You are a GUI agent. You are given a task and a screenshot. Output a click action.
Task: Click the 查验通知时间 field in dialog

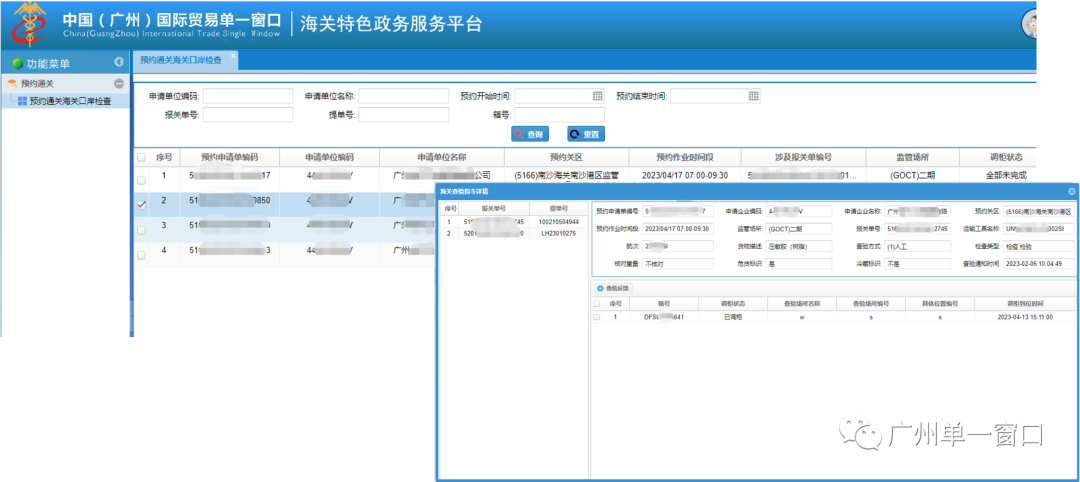click(1037, 264)
